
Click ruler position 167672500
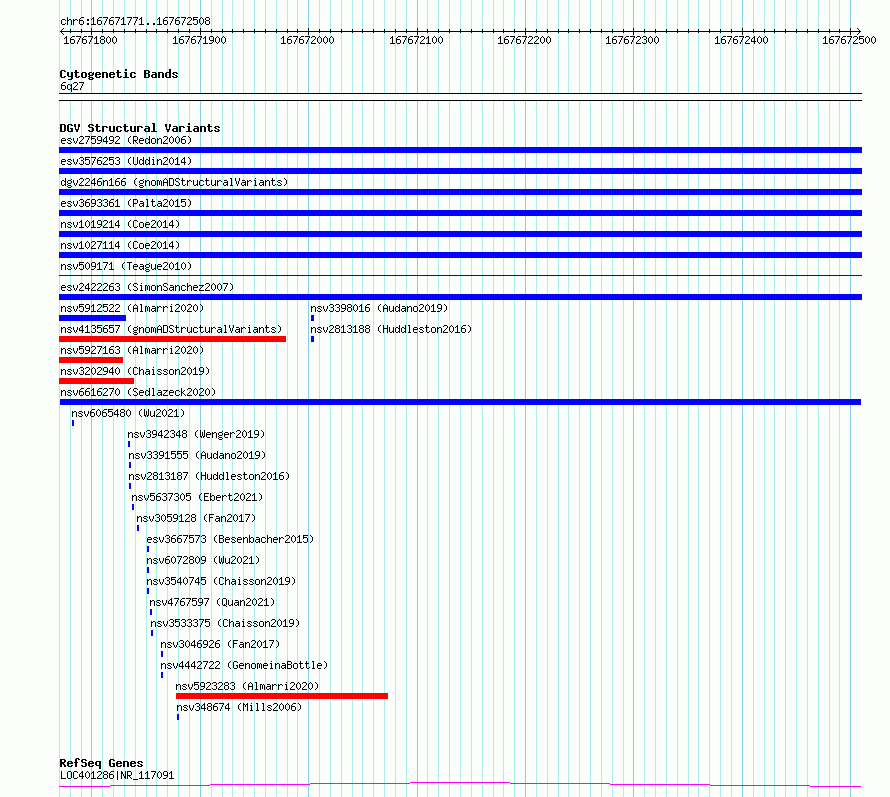tap(849, 40)
